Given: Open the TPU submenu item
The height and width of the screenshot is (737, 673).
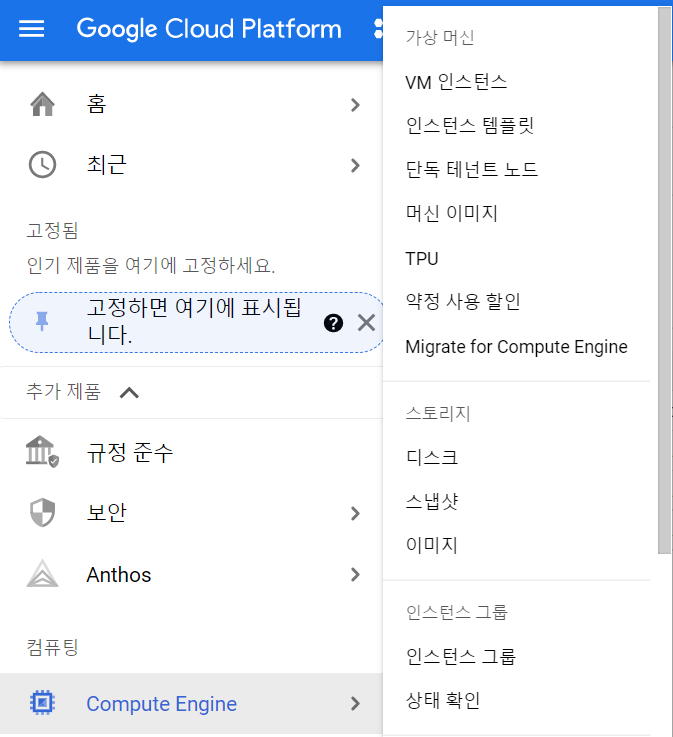Looking at the screenshot, I should (422, 259).
